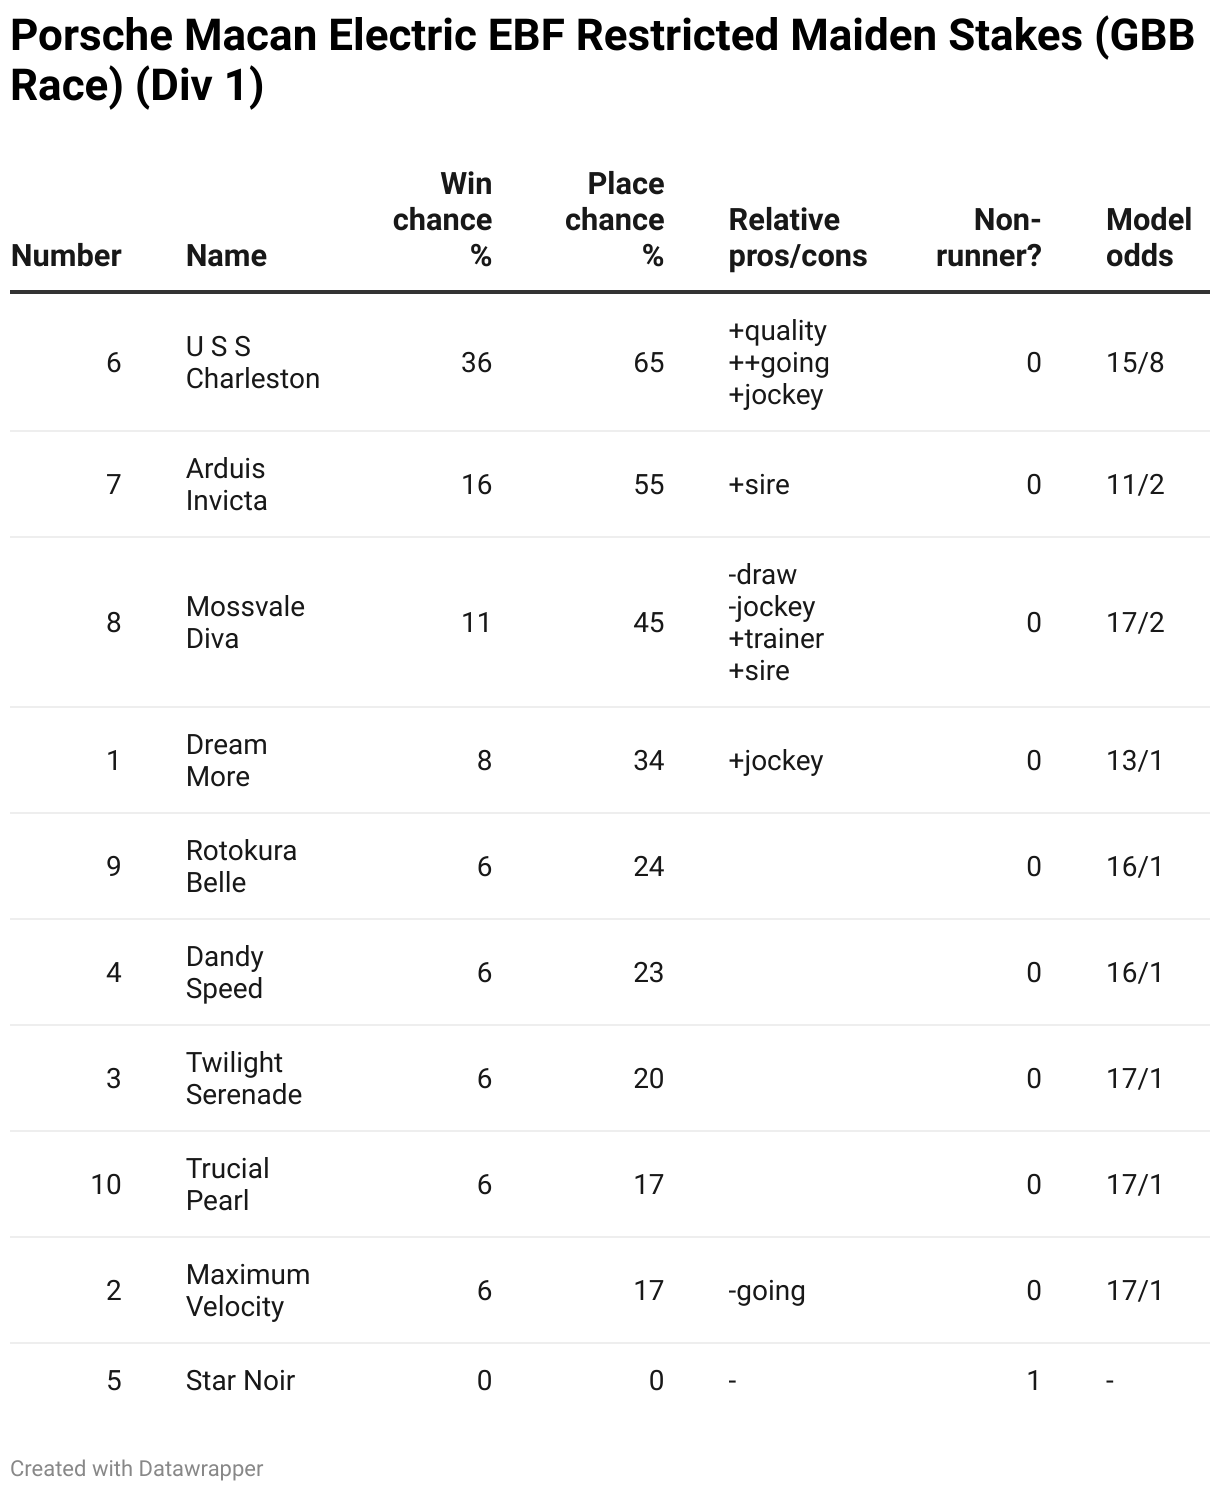Sort by the Name column header
The image size is (1220, 1492).
pyautogui.click(x=226, y=255)
